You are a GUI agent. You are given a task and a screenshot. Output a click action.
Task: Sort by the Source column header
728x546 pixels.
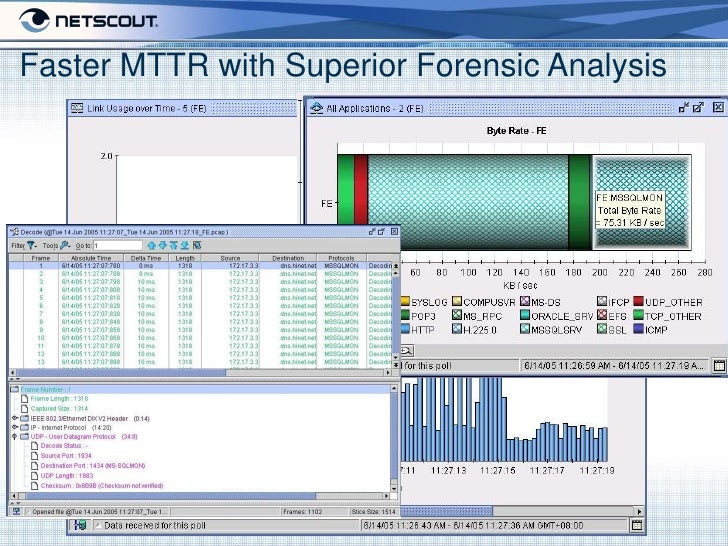[x=230, y=258]
